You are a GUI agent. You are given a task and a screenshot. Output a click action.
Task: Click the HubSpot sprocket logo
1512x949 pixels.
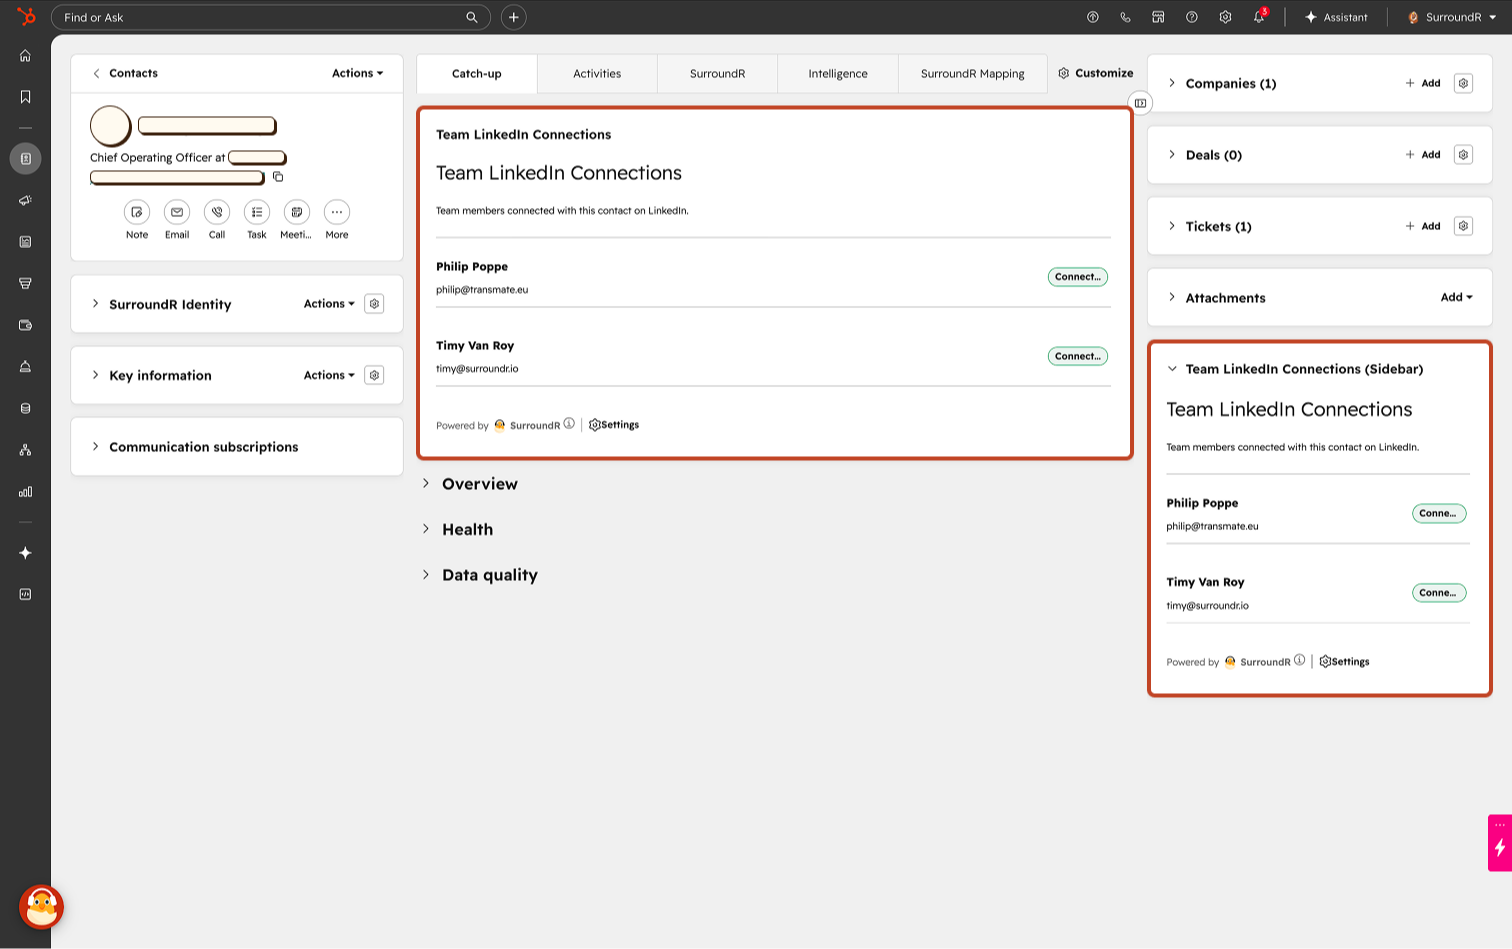[26, 17]
